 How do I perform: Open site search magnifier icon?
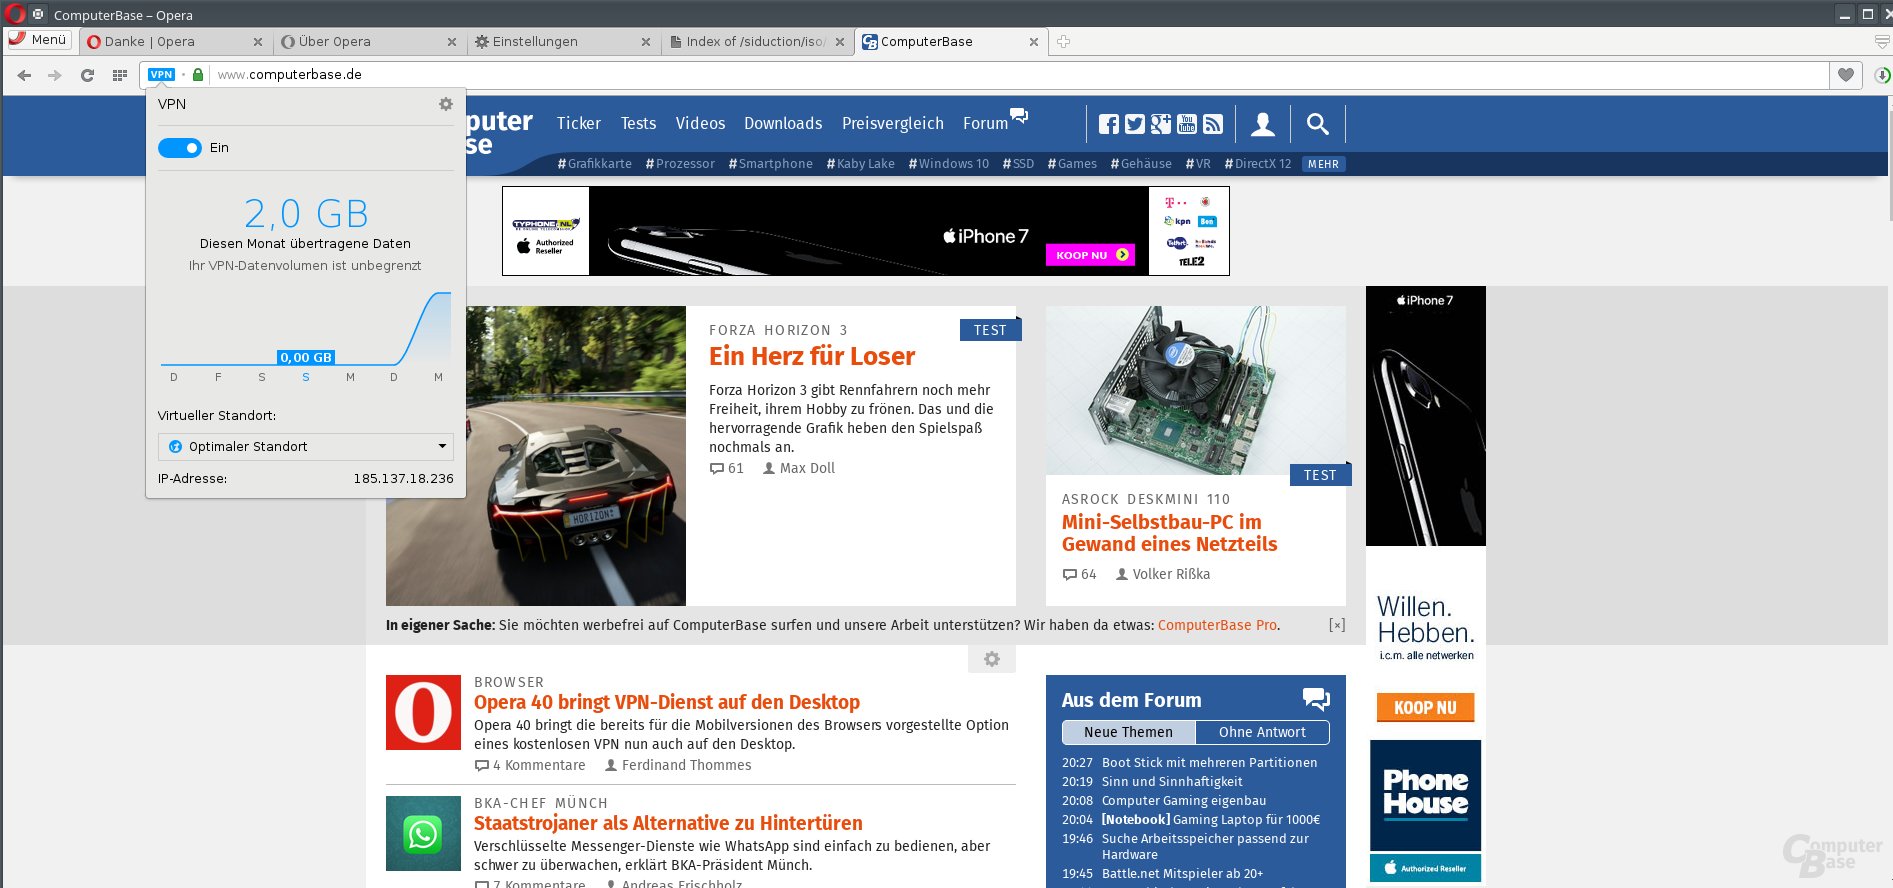coord(1318,124)
